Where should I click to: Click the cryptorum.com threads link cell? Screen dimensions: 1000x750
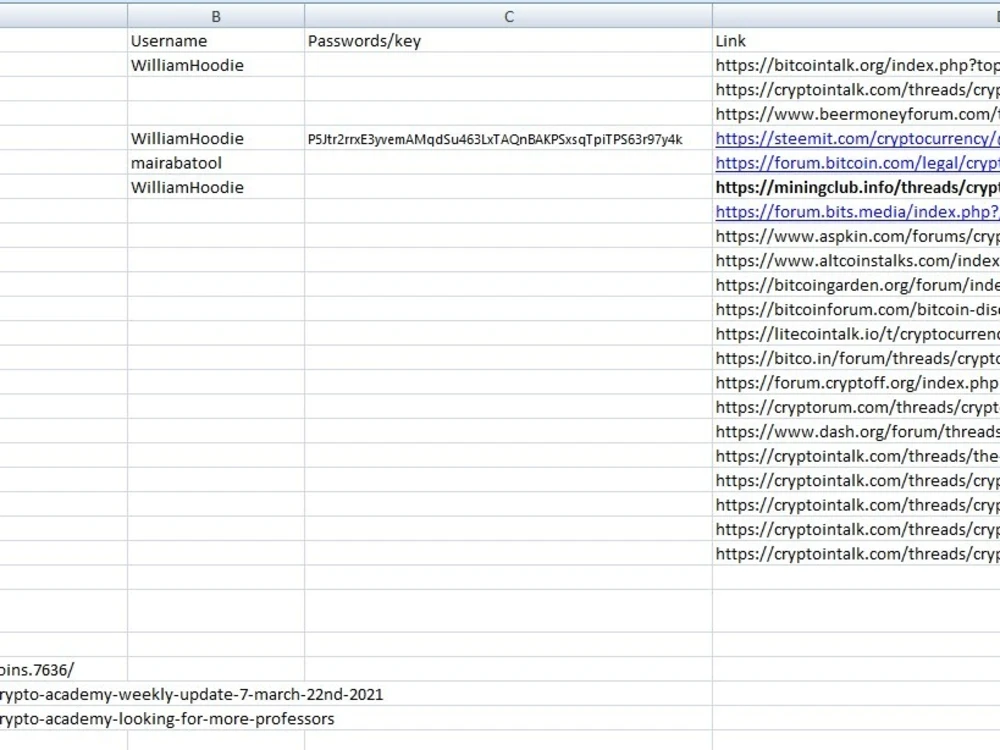click(857, 407)
